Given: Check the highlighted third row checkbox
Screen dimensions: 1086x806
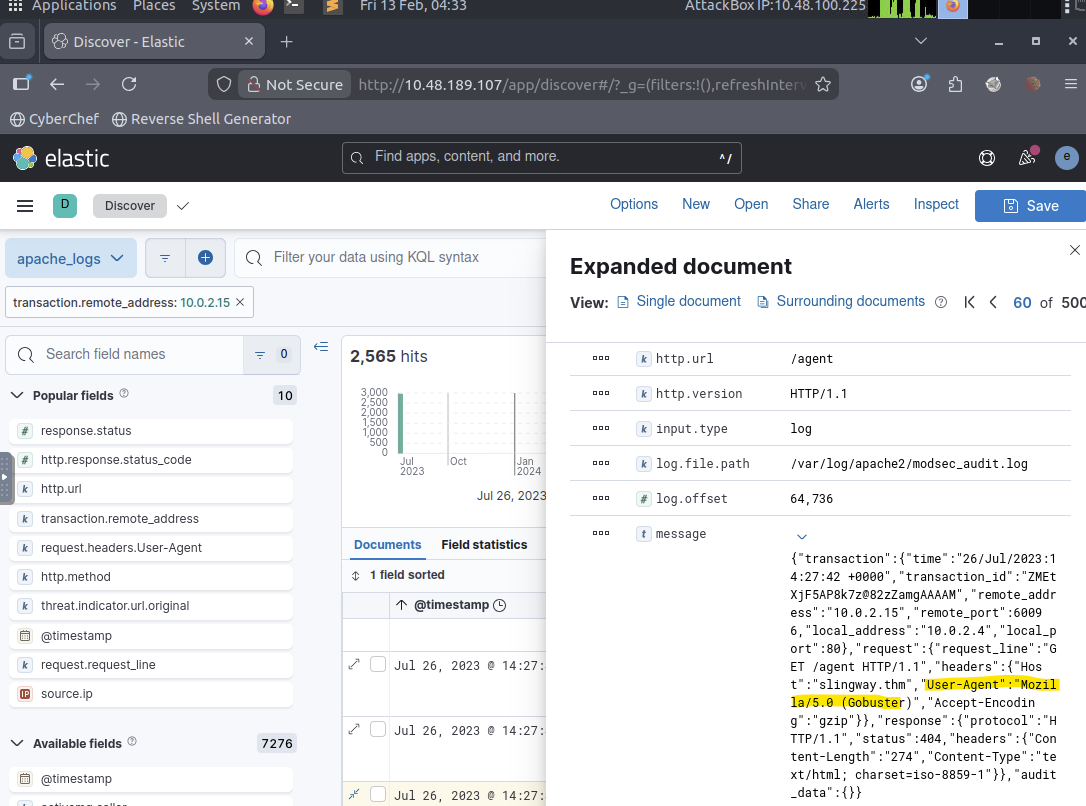Looking at the screenshot, I should (x=378, y=795).
